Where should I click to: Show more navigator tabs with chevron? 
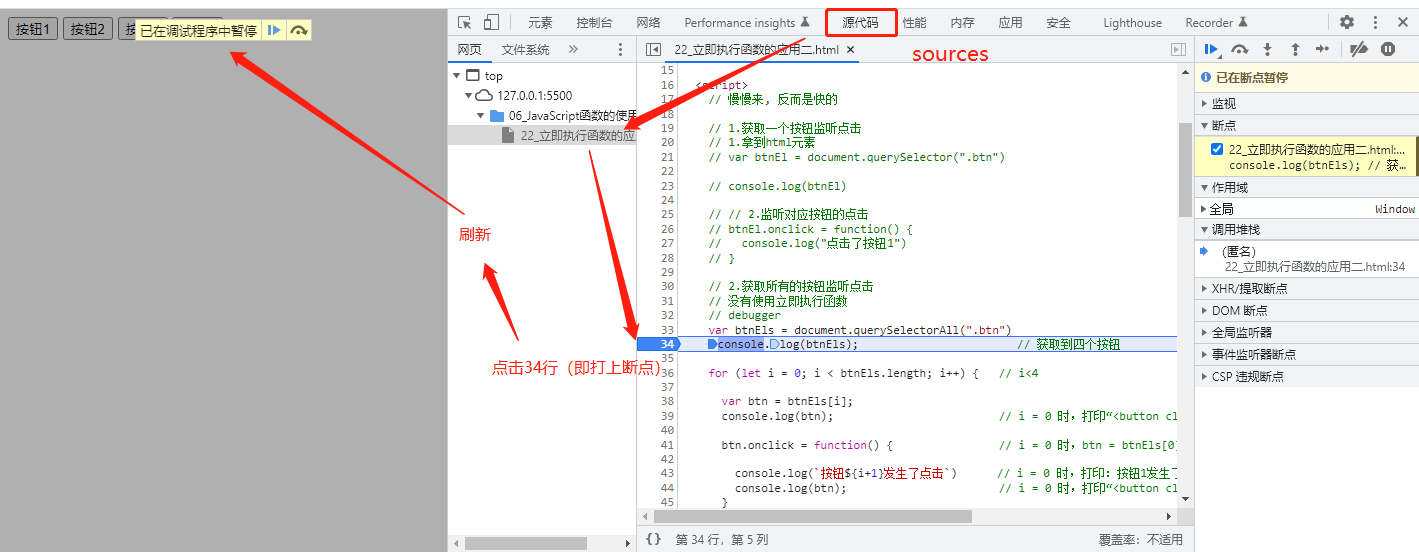573,49
